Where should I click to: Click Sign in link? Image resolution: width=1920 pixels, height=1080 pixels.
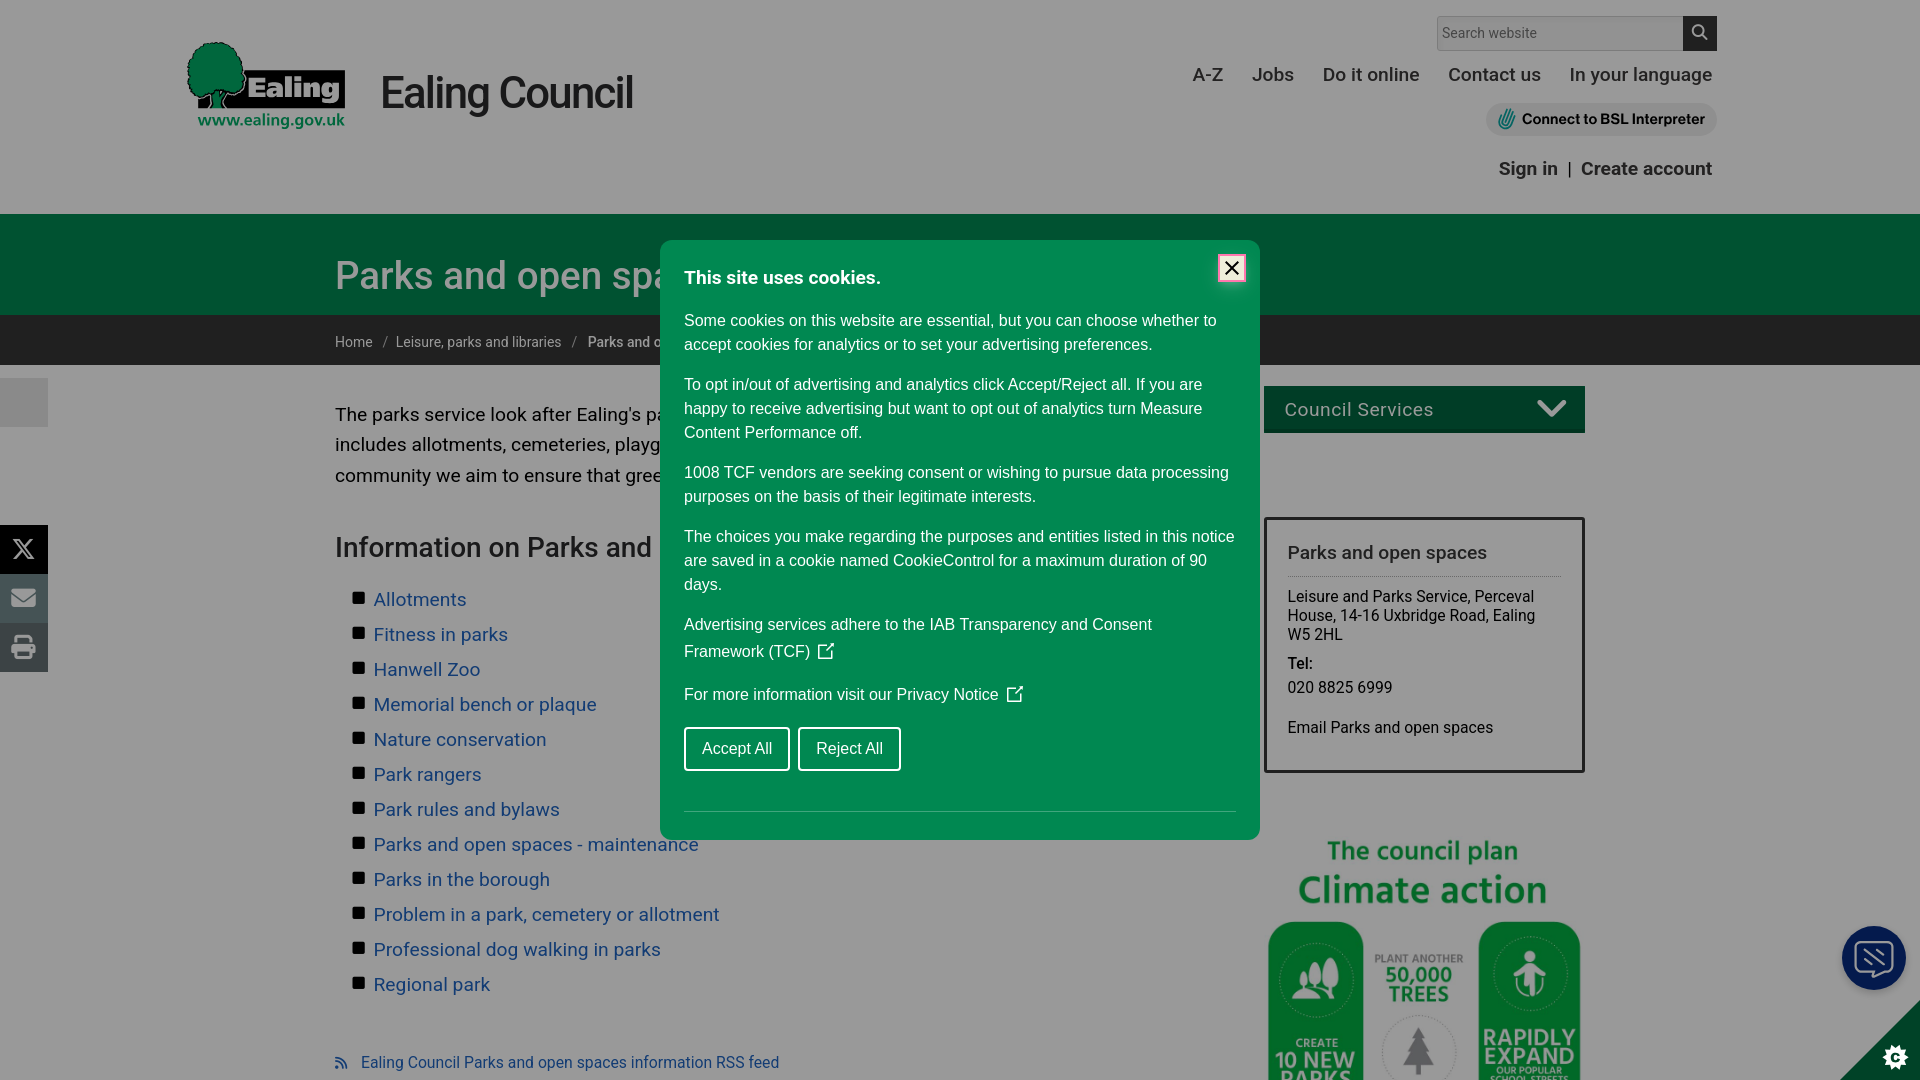click(1527, 169)
